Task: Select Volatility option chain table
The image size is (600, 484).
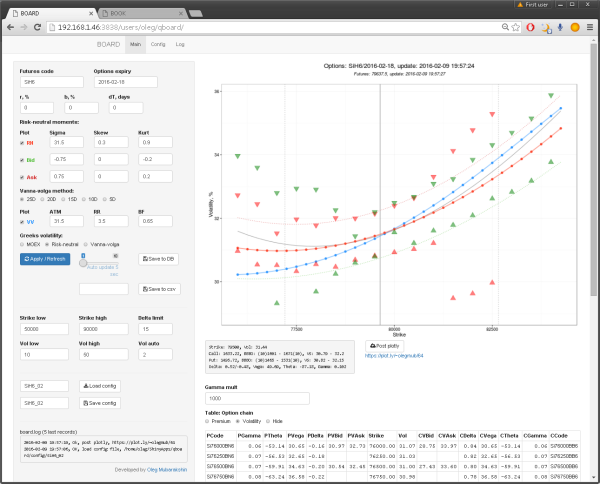Action: (238, 421)
